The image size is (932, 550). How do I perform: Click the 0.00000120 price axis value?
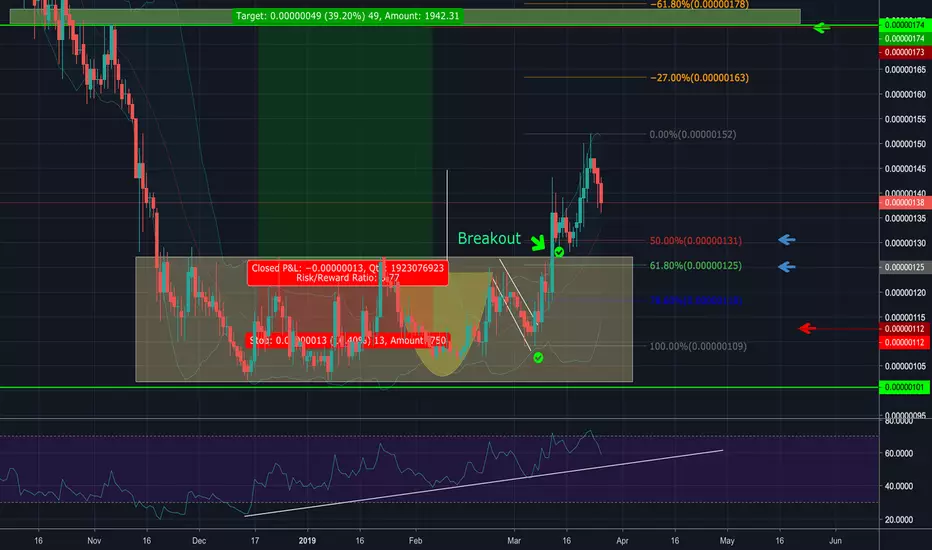[905, 293]
